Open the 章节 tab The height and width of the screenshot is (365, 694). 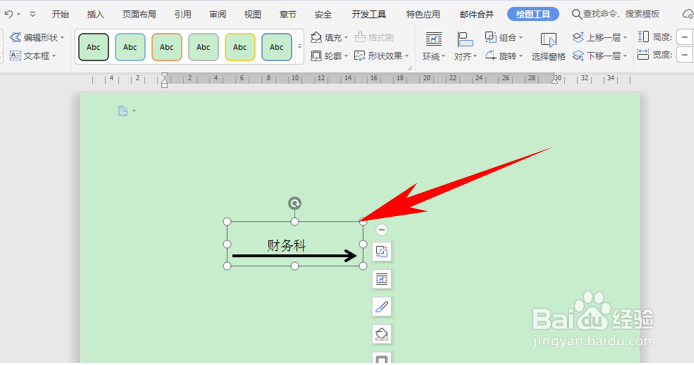click(288, 14)
